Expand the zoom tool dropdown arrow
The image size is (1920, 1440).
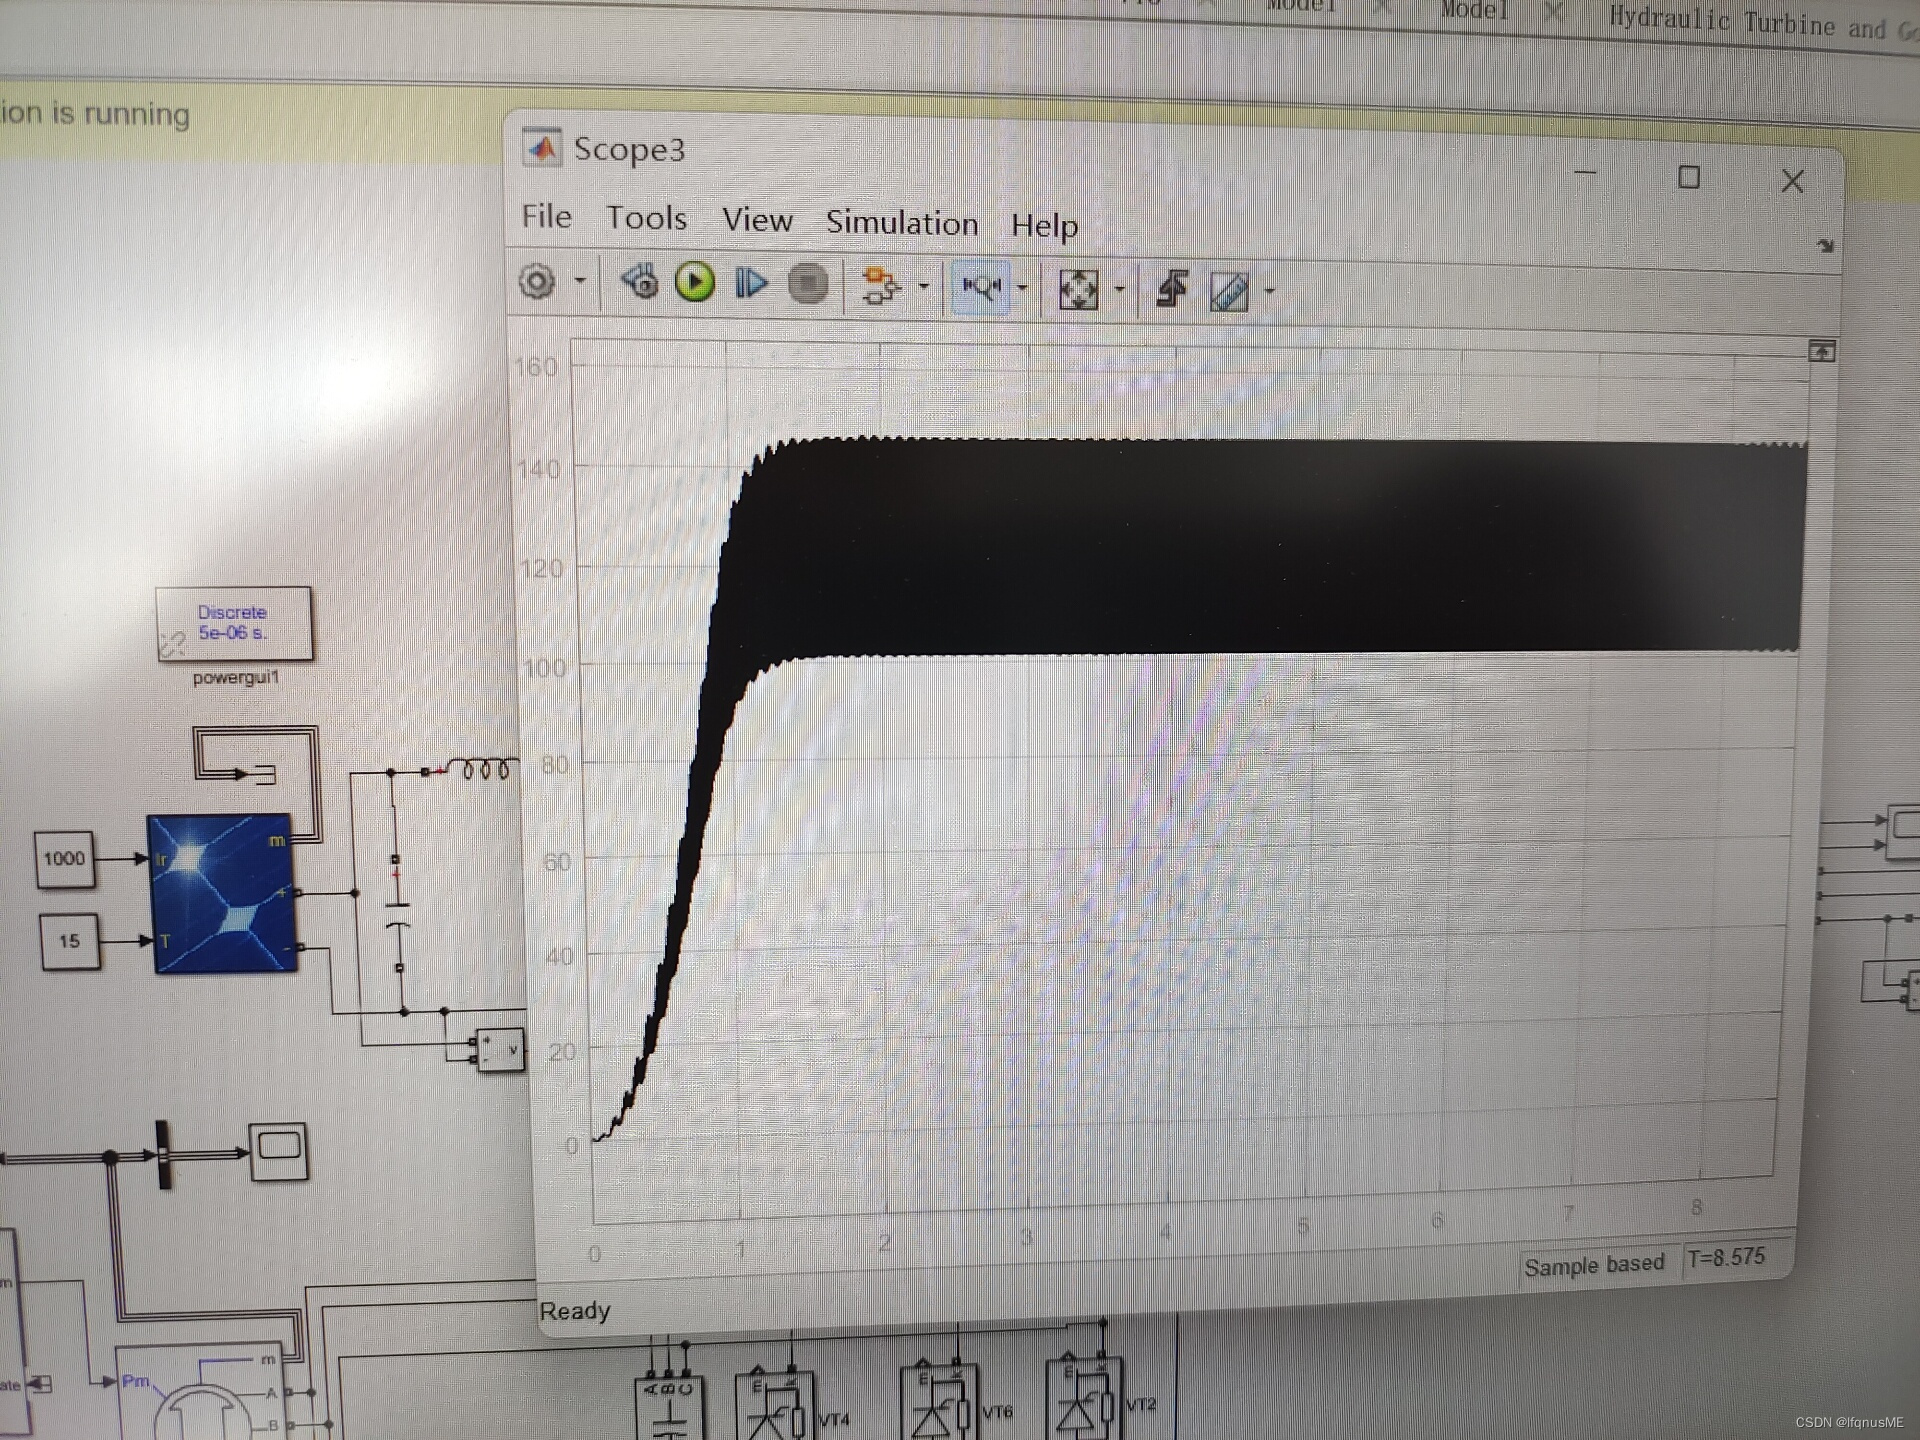(x=1022, y=288)
